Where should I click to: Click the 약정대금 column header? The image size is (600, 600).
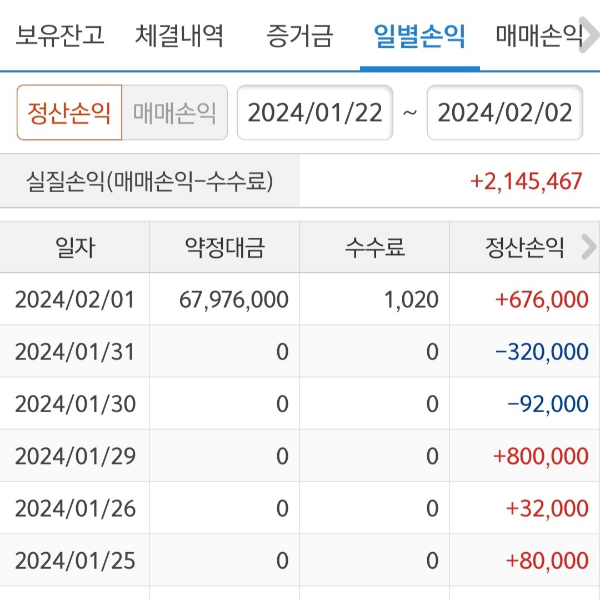224,247
